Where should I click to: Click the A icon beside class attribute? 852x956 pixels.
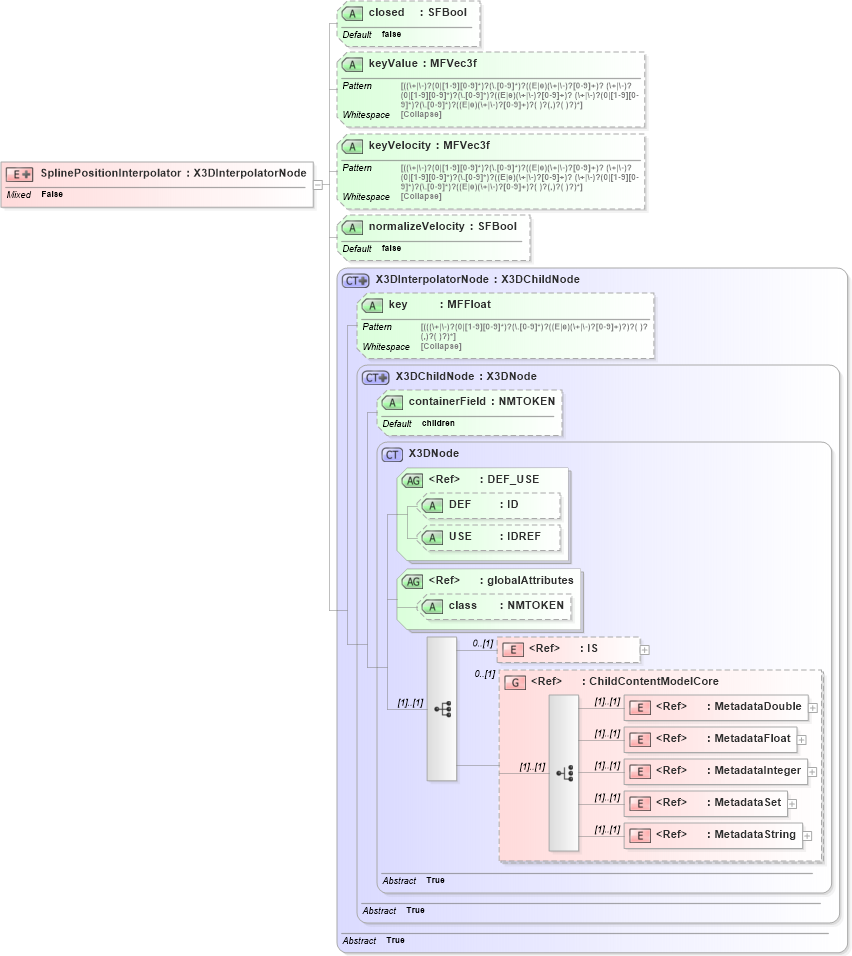[x=432, y=607]
